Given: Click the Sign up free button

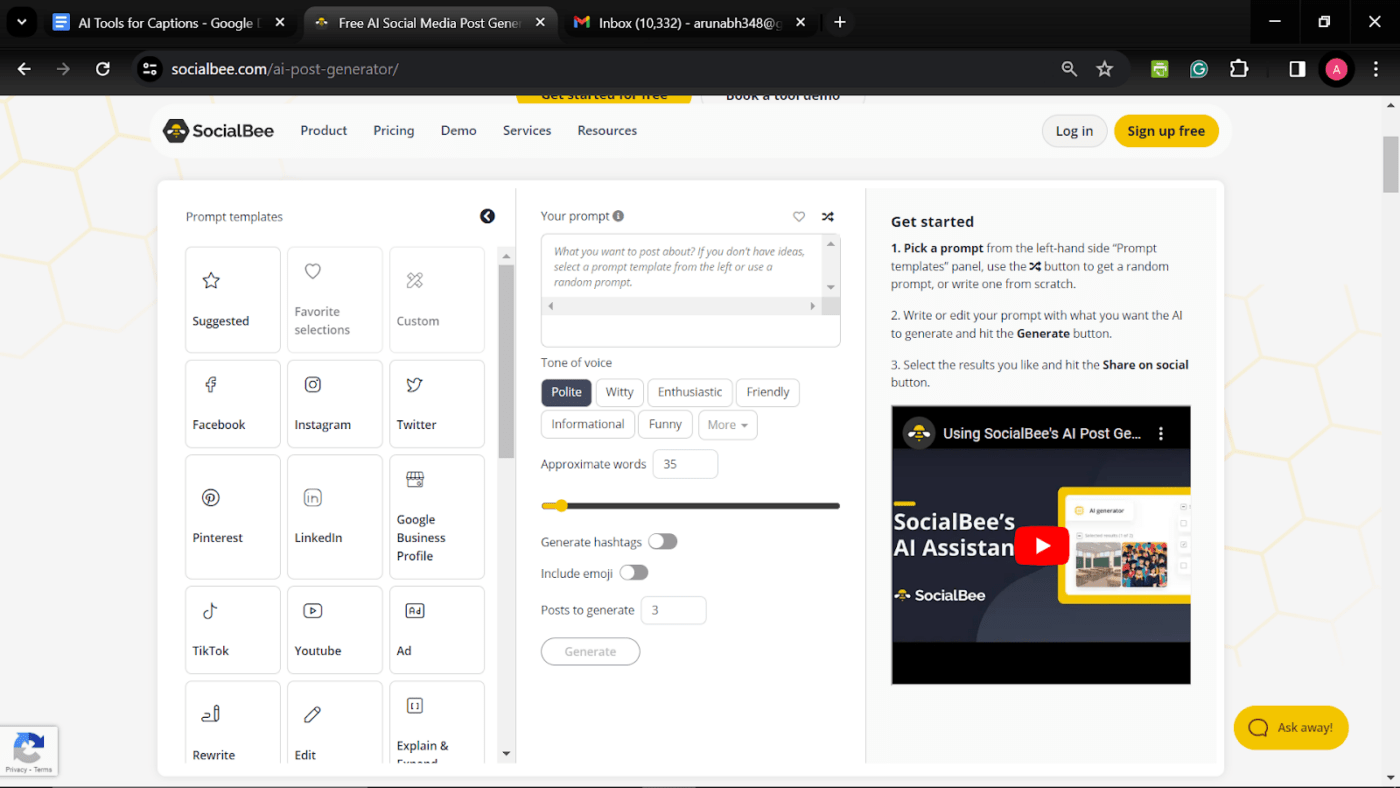Looking at the screenshot, I should coord(1166,131).
